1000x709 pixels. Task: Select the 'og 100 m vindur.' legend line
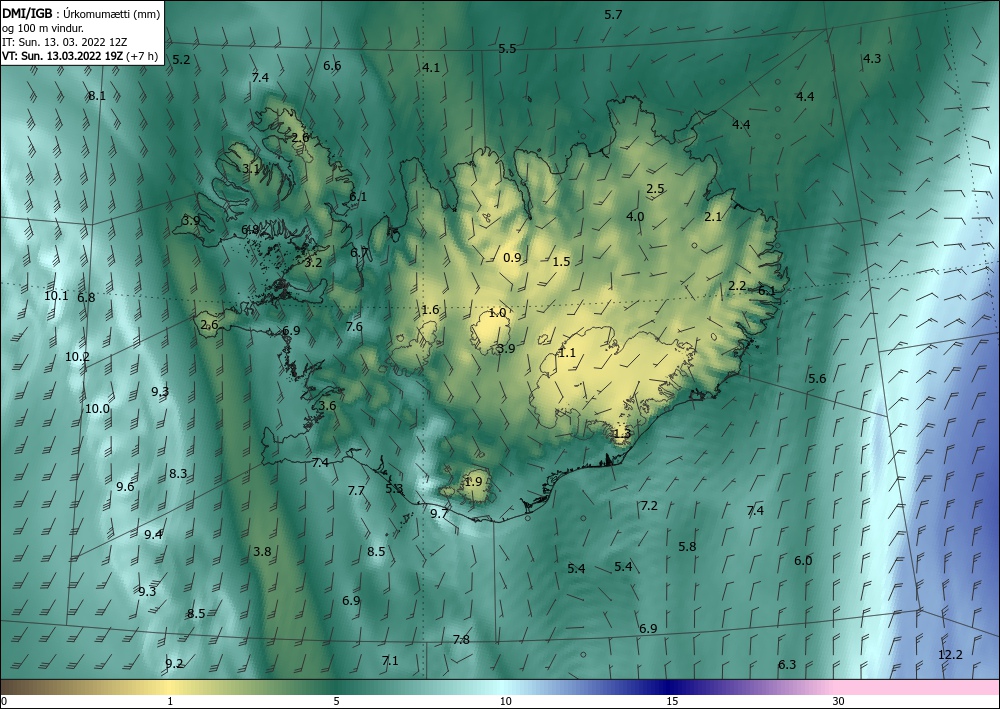[43, 28]
